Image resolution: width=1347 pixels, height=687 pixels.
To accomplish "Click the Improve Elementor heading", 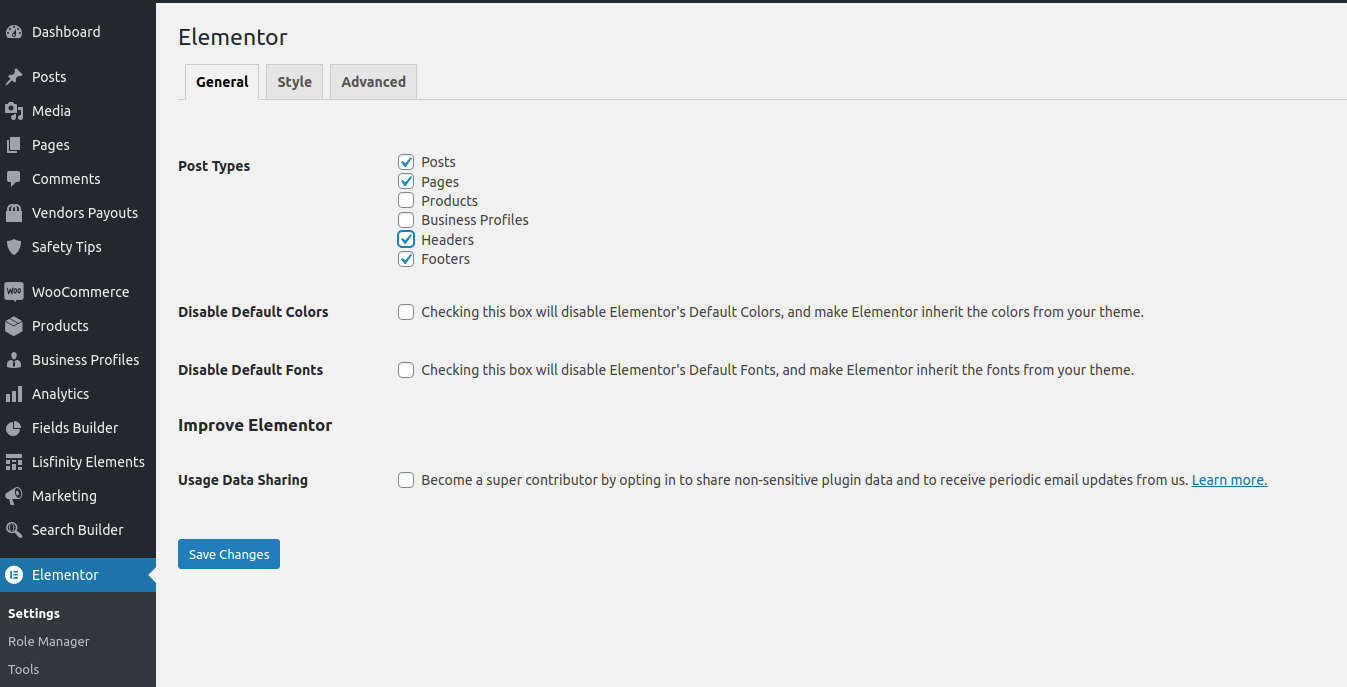I will point(255,425).
